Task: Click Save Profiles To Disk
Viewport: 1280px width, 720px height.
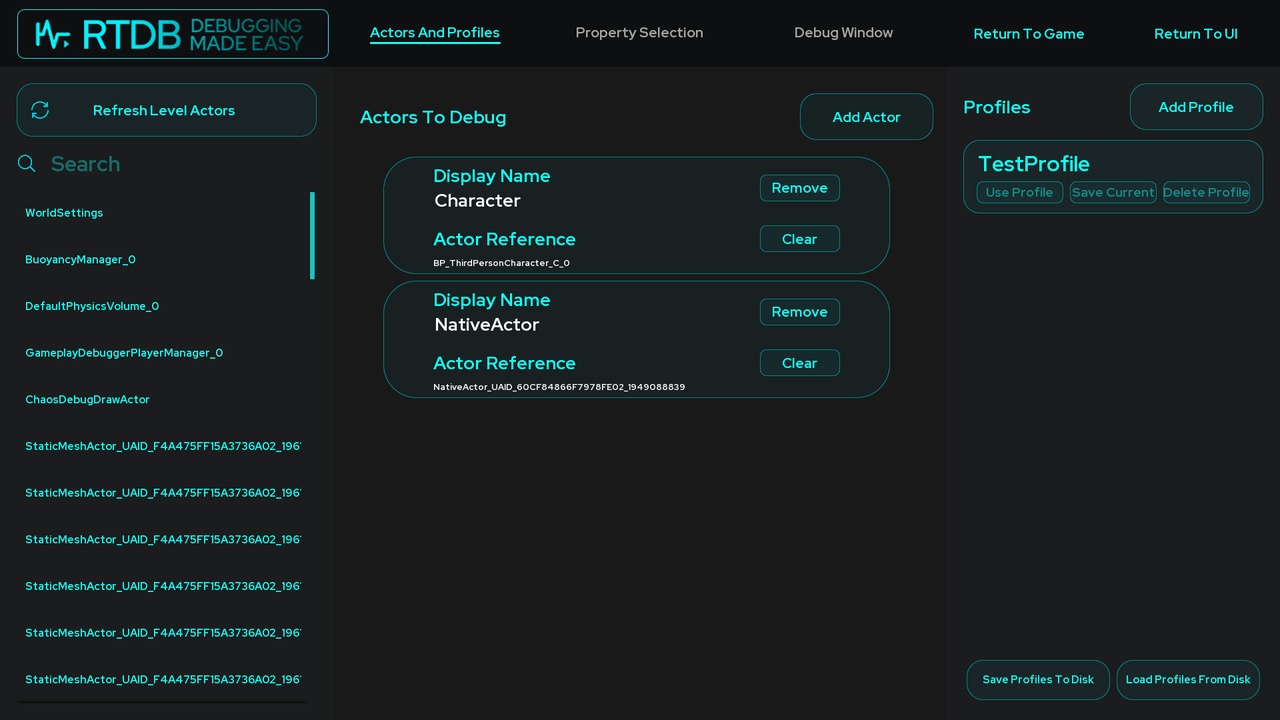Action: pos(1038,680)
